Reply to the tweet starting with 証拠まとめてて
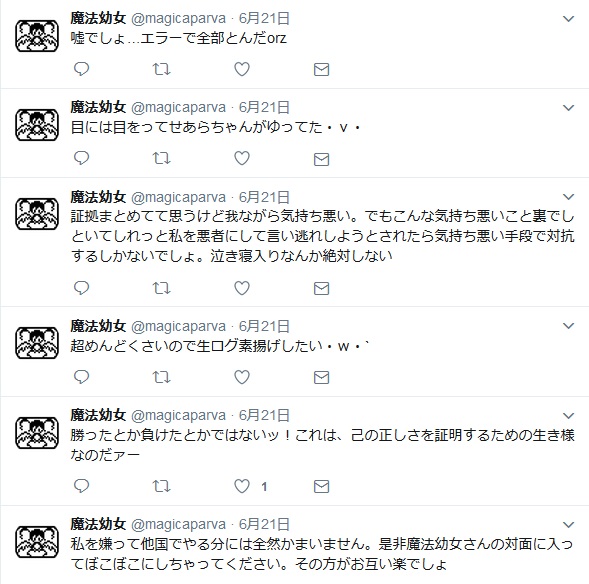The image size is (589, 584). (81, 288)
